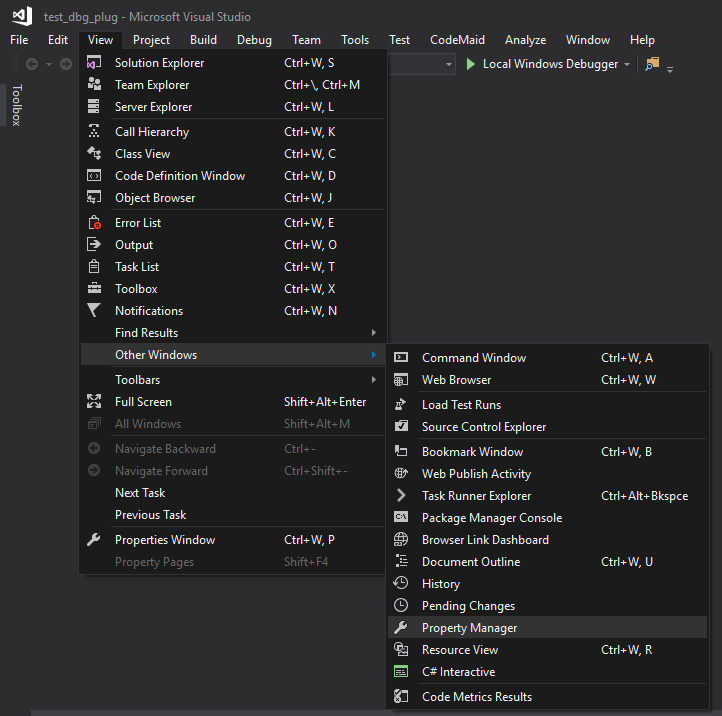Expand the Find Results submenu
722x716 pixels.
[373, 332]
